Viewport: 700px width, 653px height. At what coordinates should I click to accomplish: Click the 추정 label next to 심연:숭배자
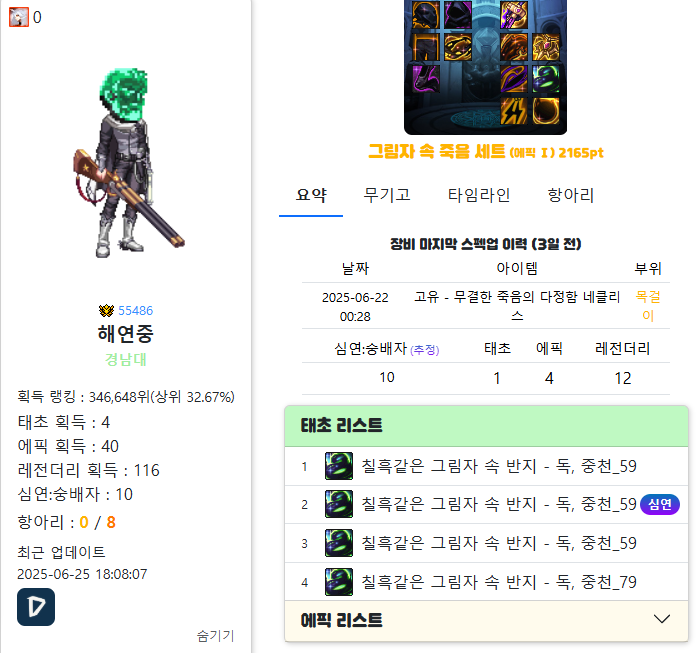pyautogui.click(x=425, y=350)
